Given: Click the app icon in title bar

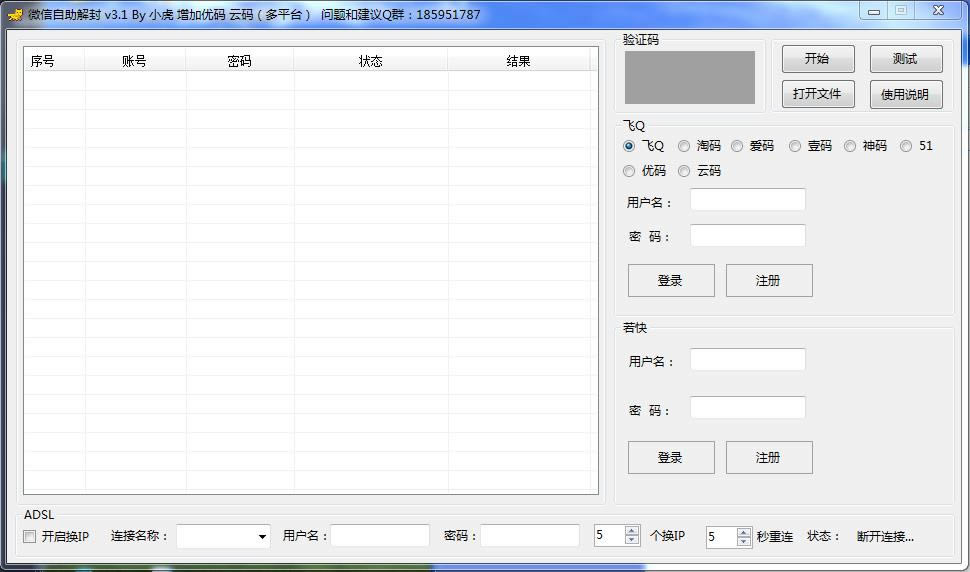Looking at the screenshot, I should (15, 14).
